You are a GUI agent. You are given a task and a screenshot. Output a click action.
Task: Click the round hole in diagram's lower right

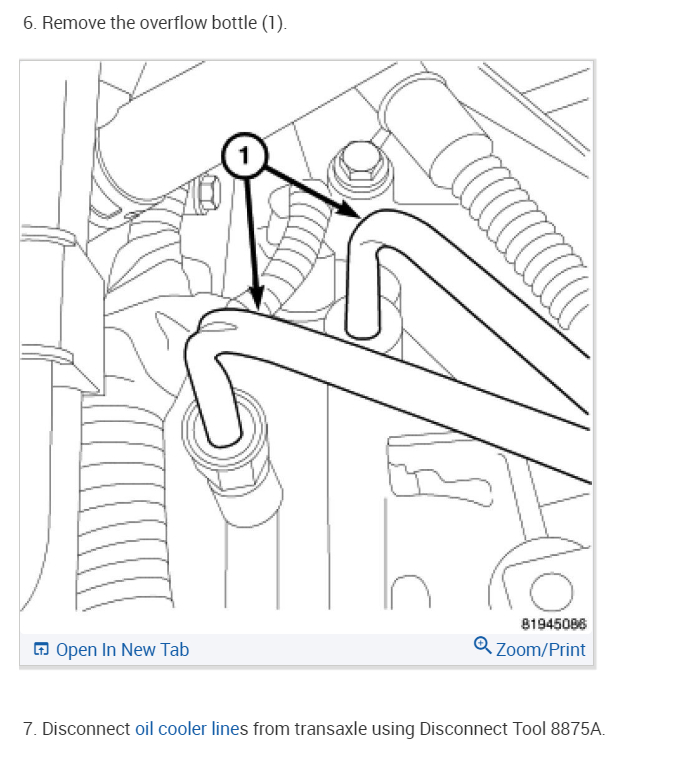pos(551,591)
